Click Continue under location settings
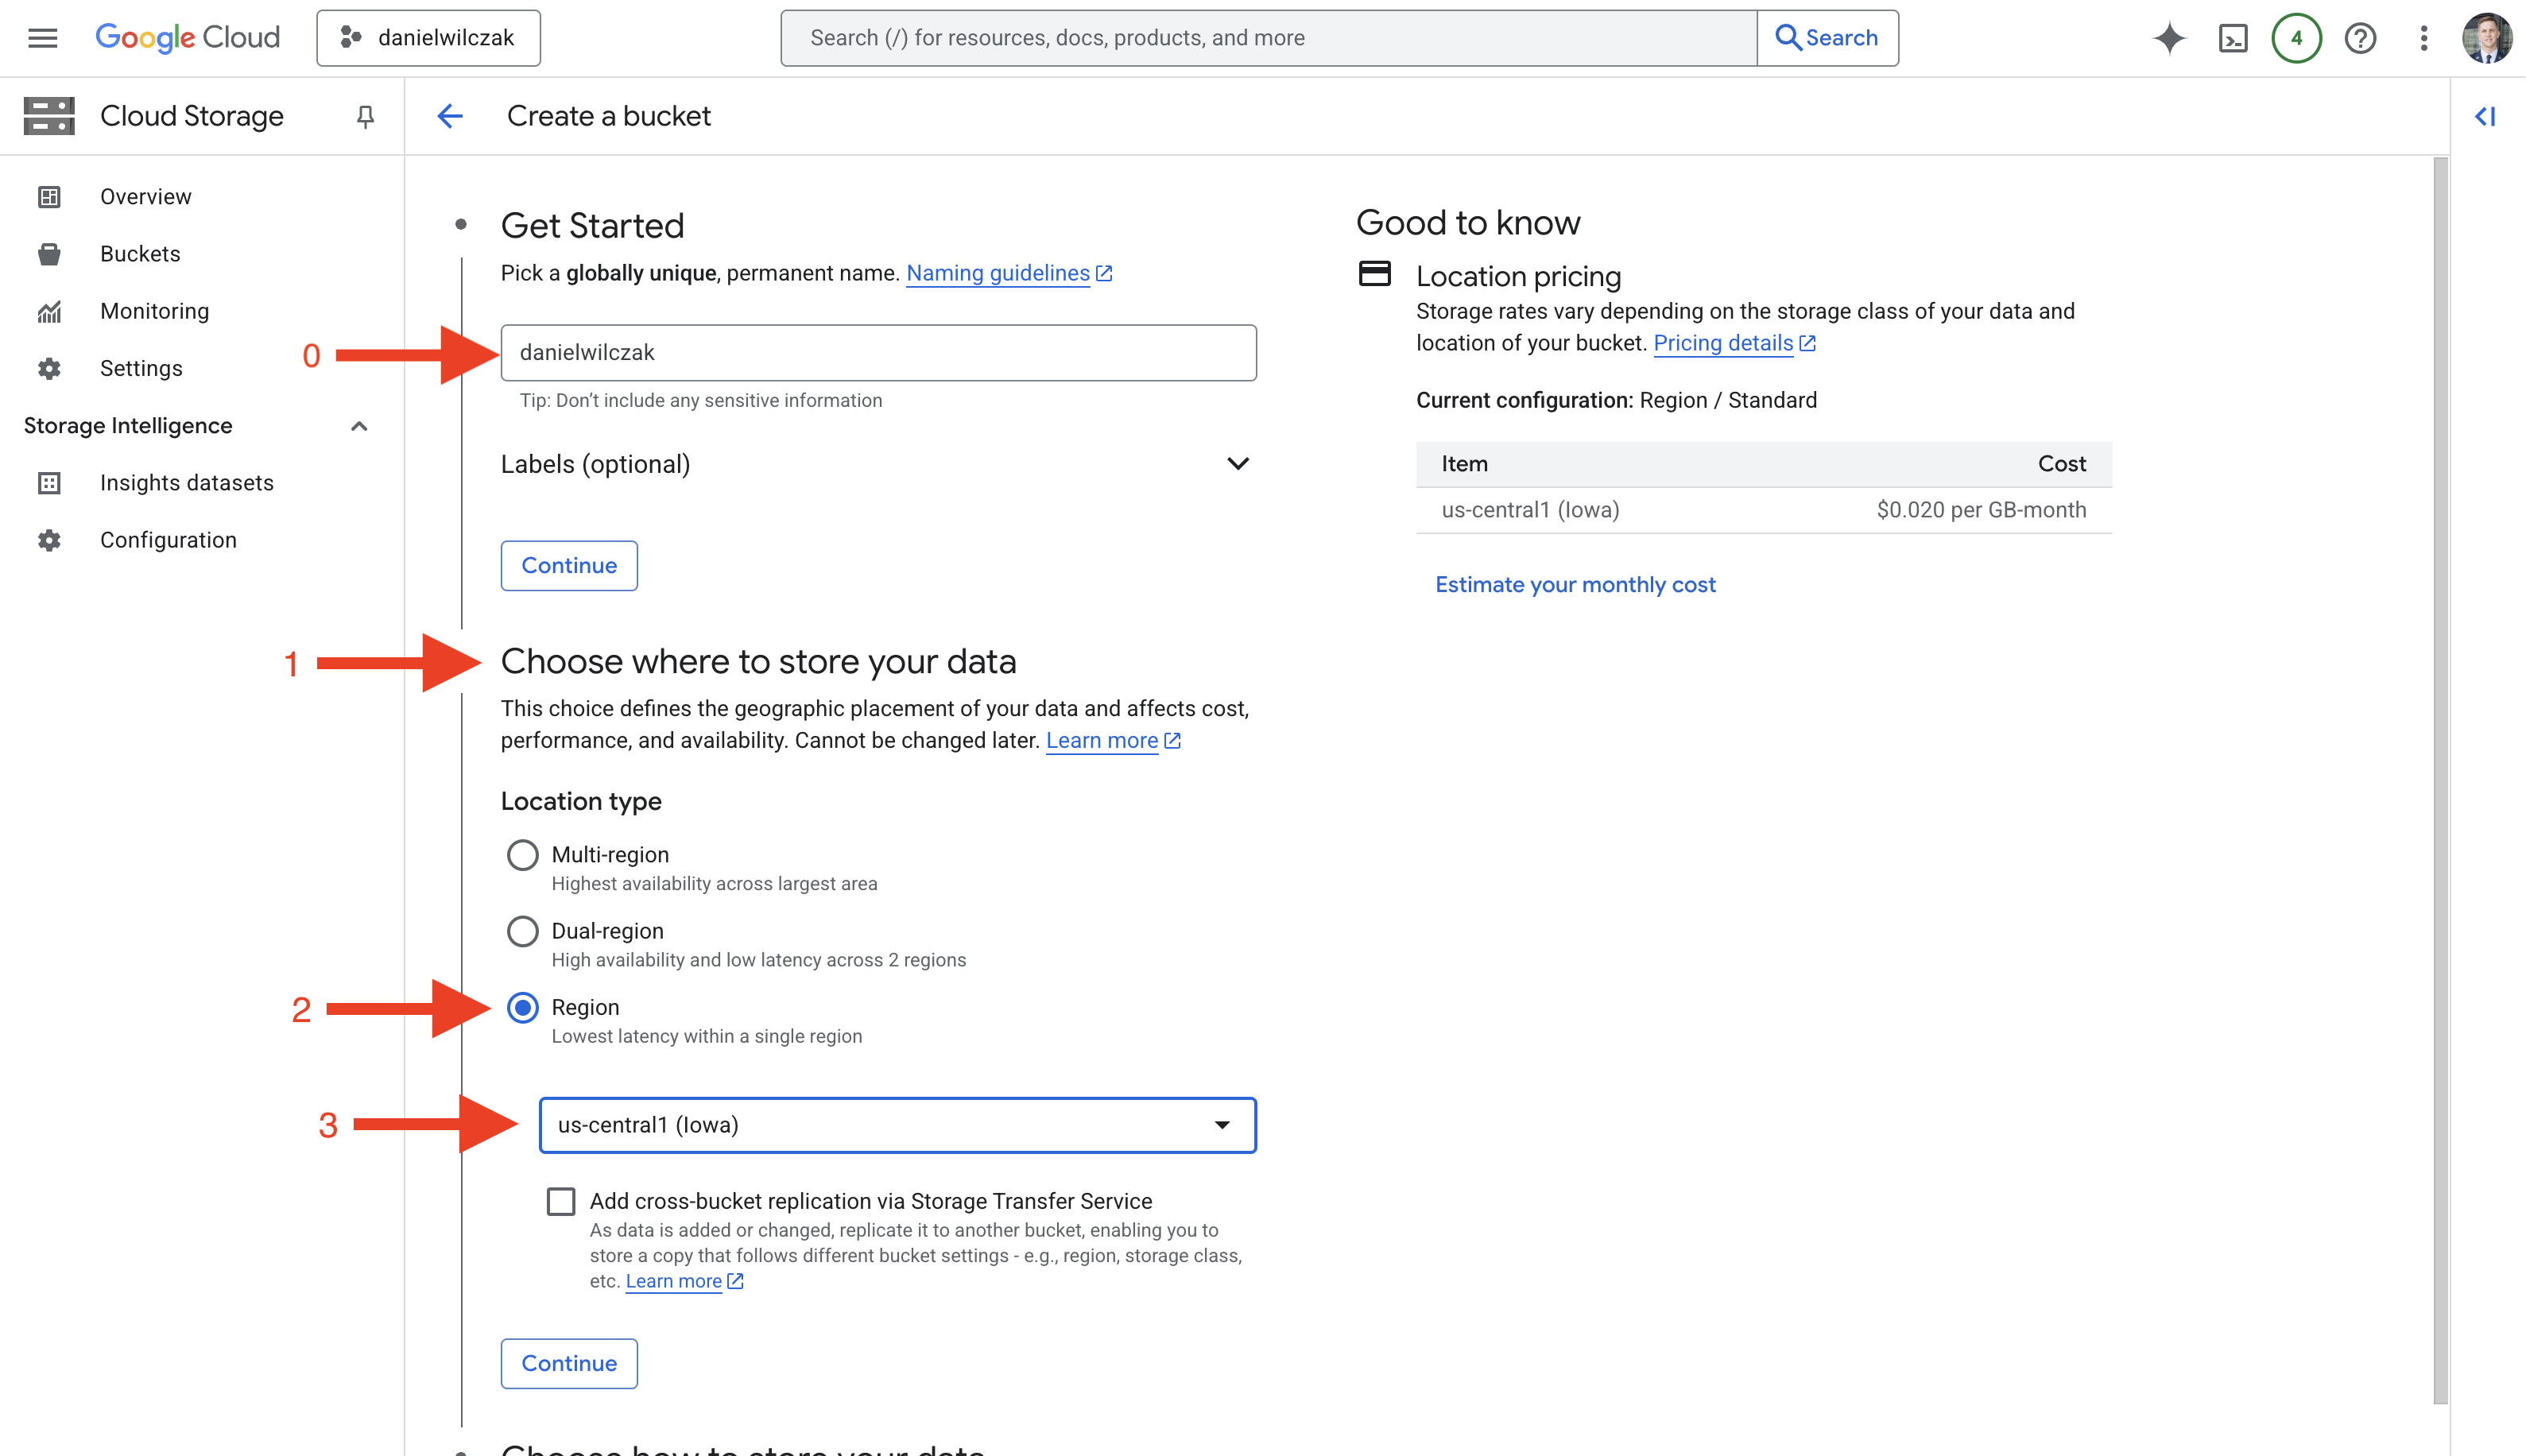2526x1456 pixels. (569, 1364)
